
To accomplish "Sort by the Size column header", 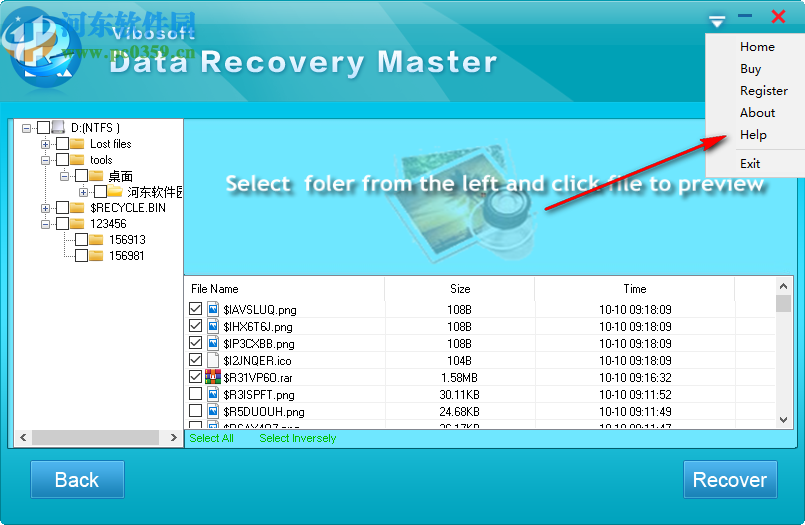I will click(x=459, y=289).
